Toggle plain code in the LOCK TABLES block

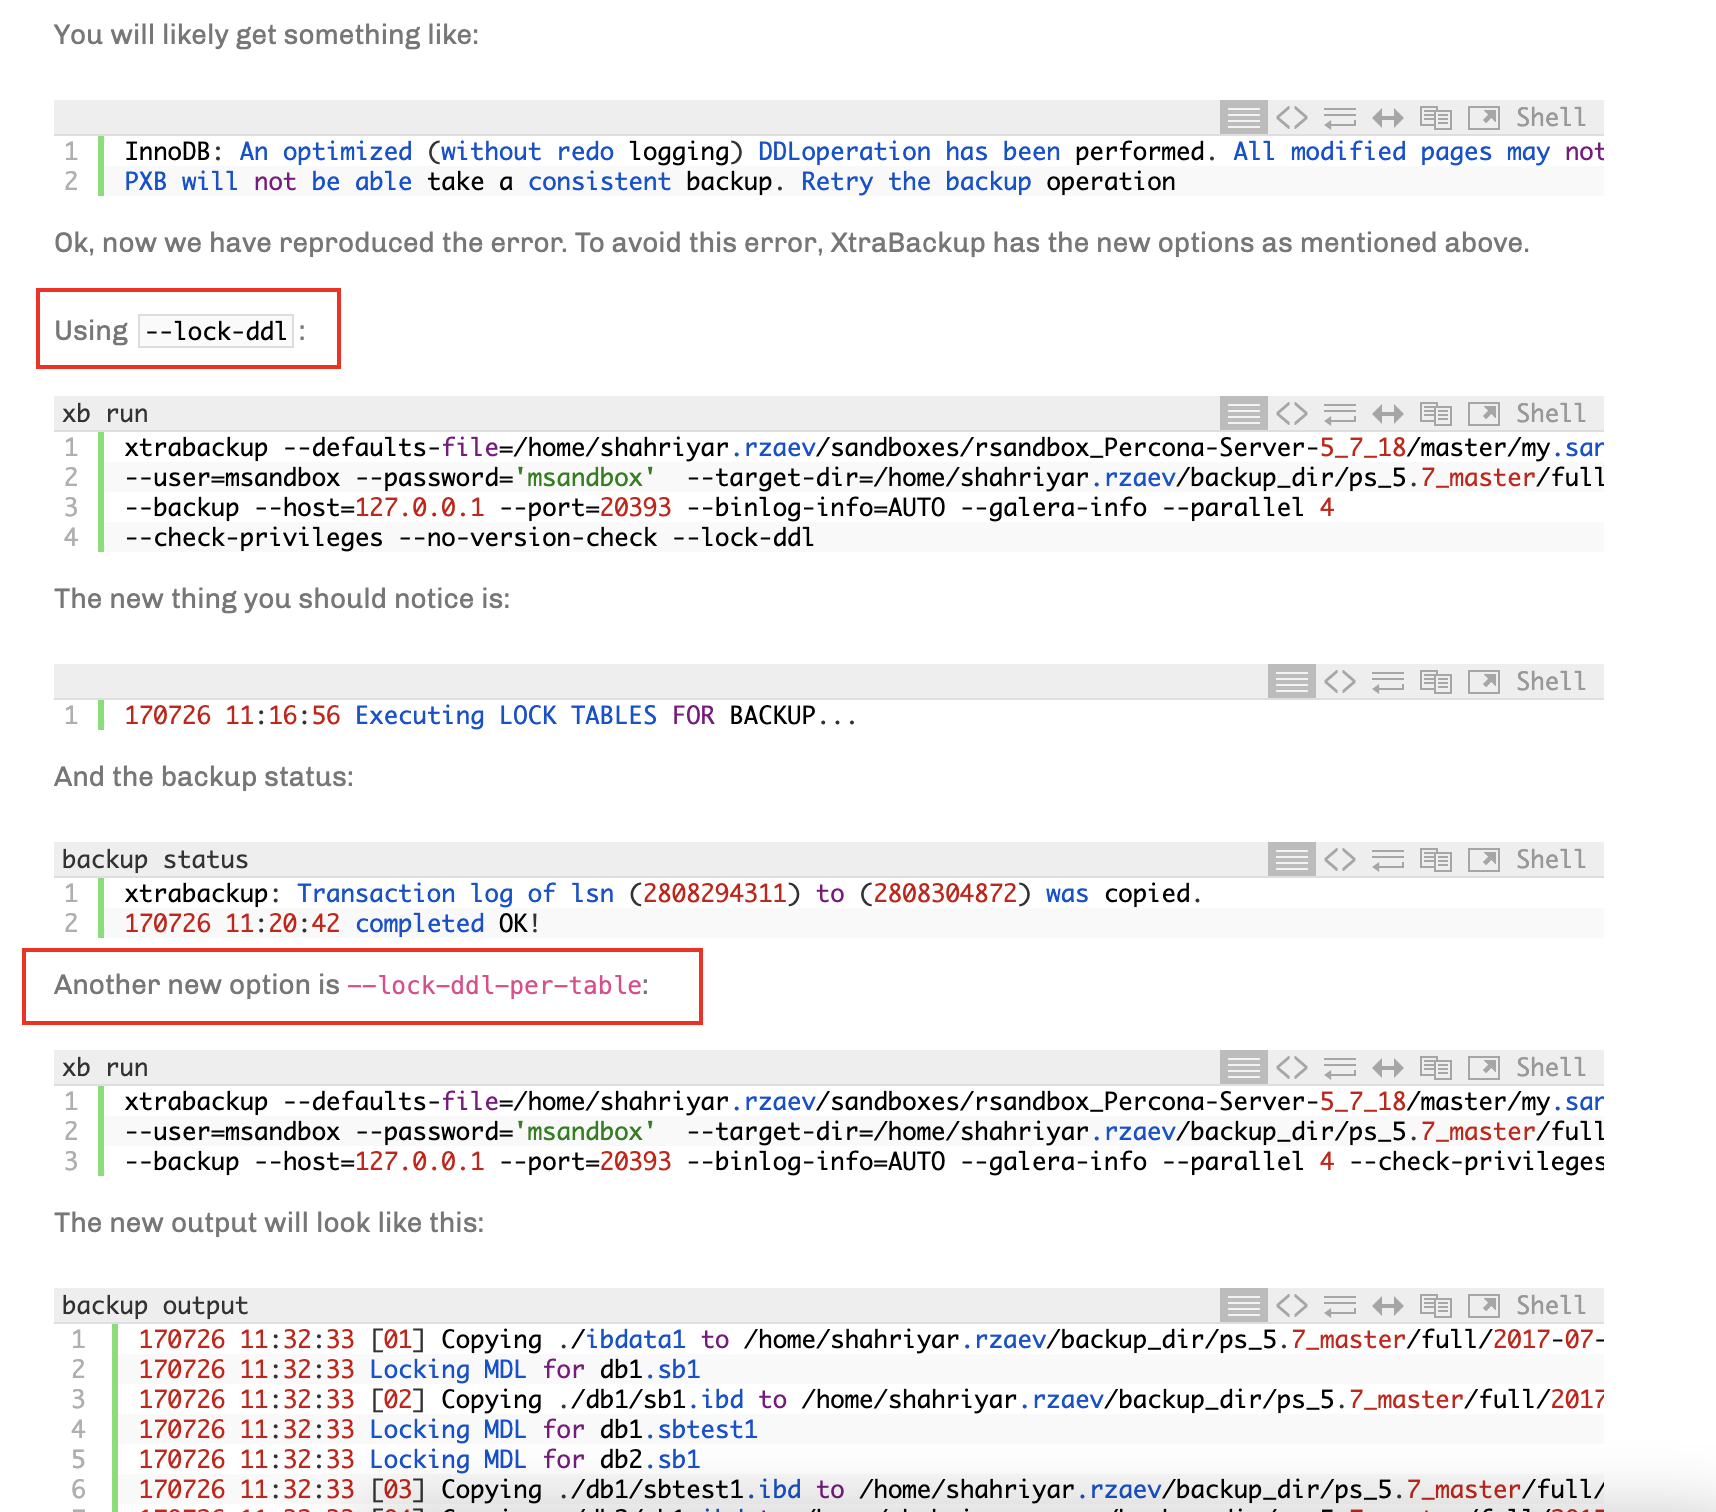point(1340,682)
